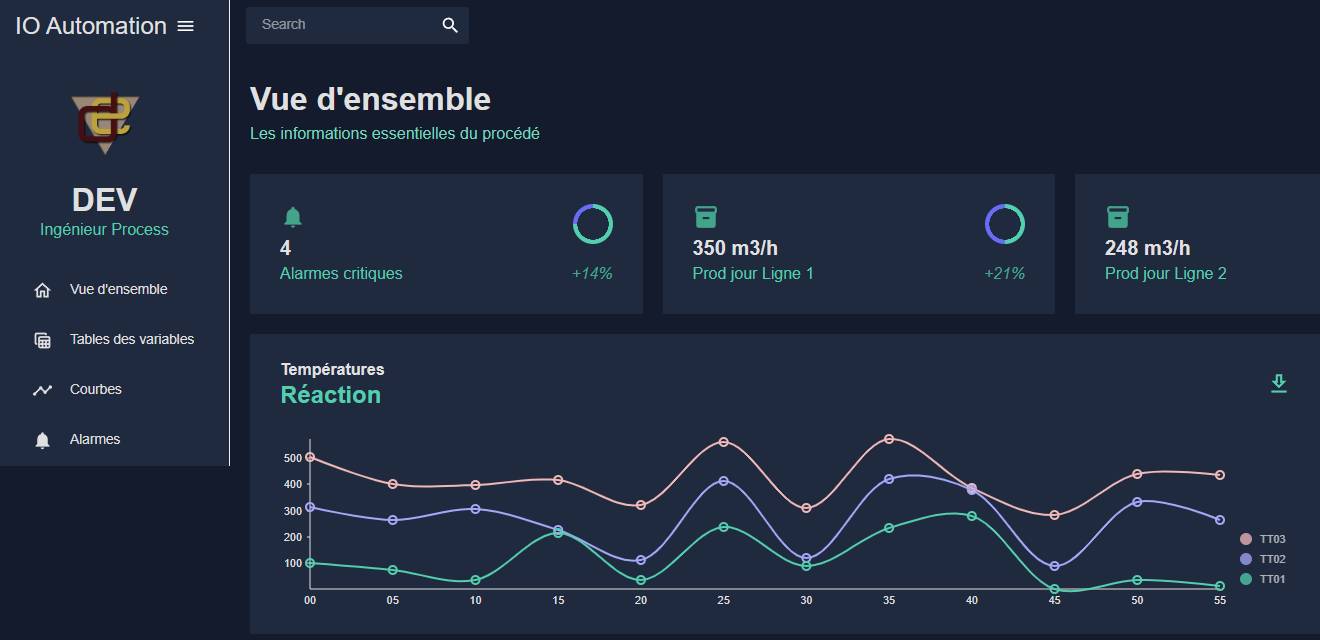This screenshot has height=640, width=1320.
Task: Click the progress ring on Alarmes critiques card
Action: point(593,224)
